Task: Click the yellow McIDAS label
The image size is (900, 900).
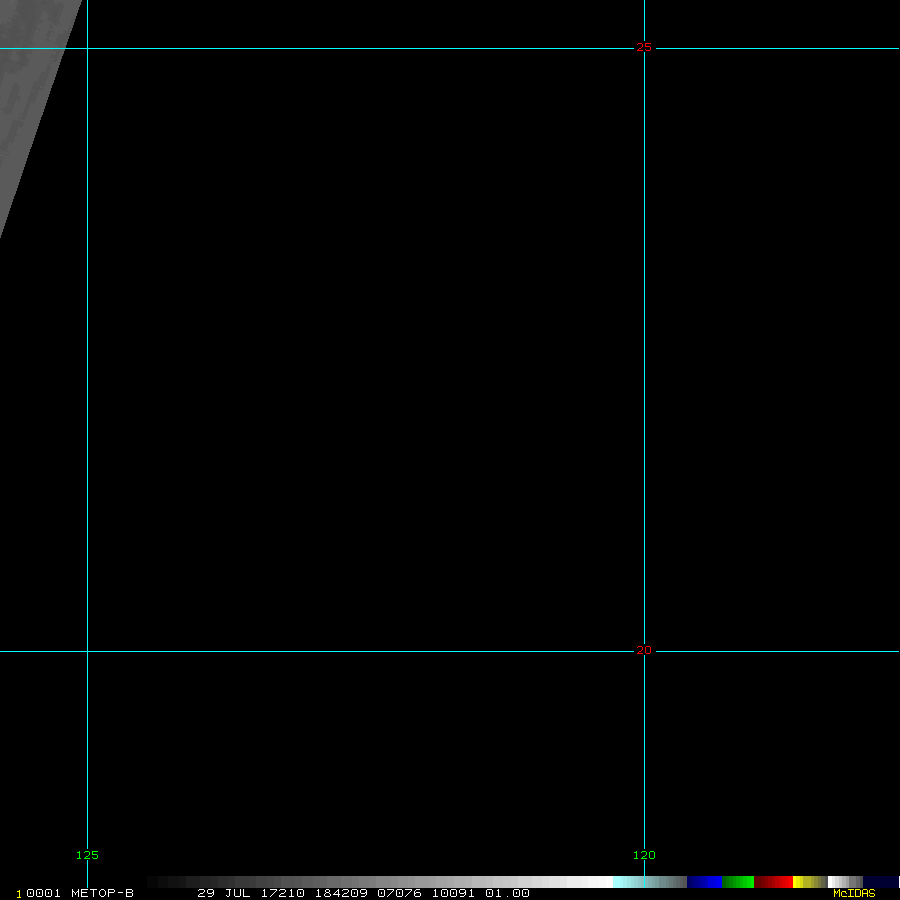Action: 854,893
